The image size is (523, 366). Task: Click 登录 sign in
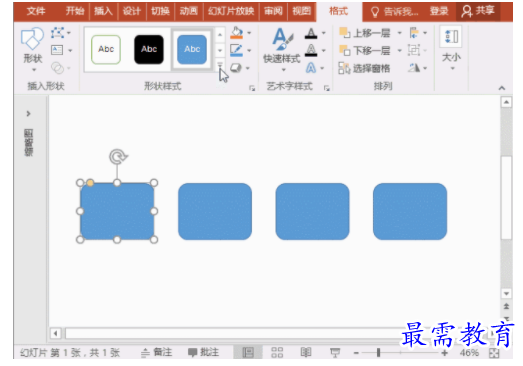pyautogui.click(x=439, y=11)
